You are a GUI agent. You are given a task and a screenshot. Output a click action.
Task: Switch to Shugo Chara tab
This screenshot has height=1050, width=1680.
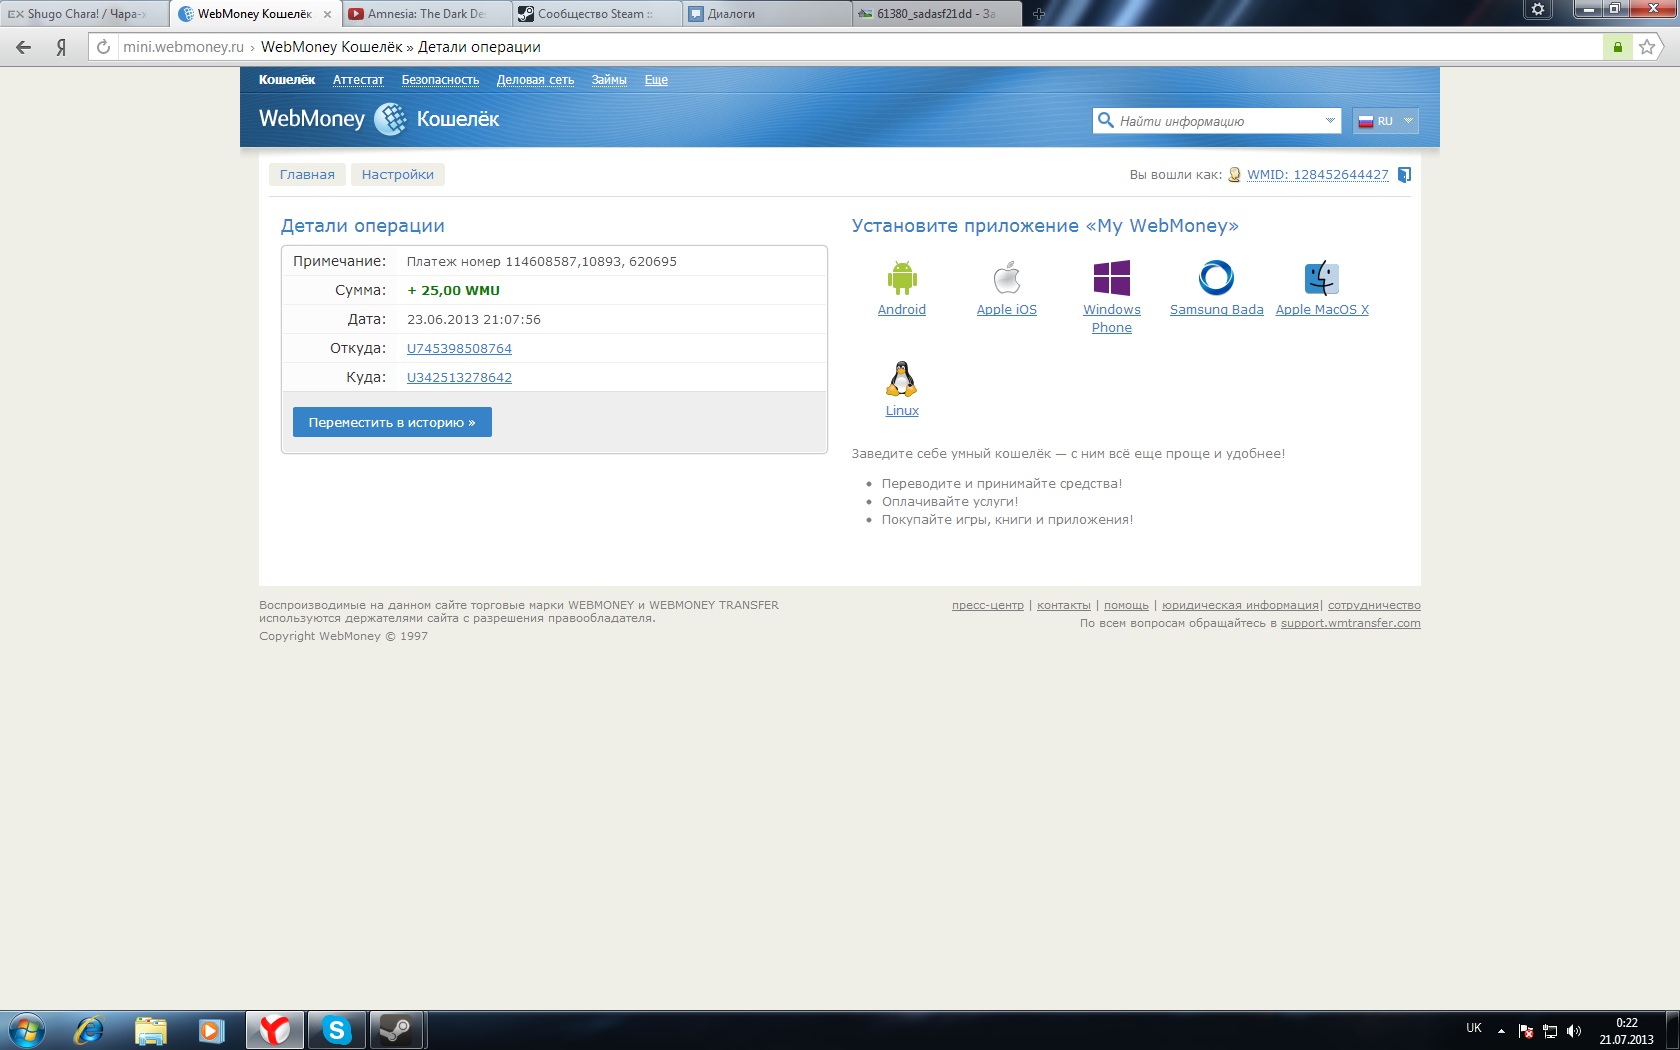click(x=84, y=14)
